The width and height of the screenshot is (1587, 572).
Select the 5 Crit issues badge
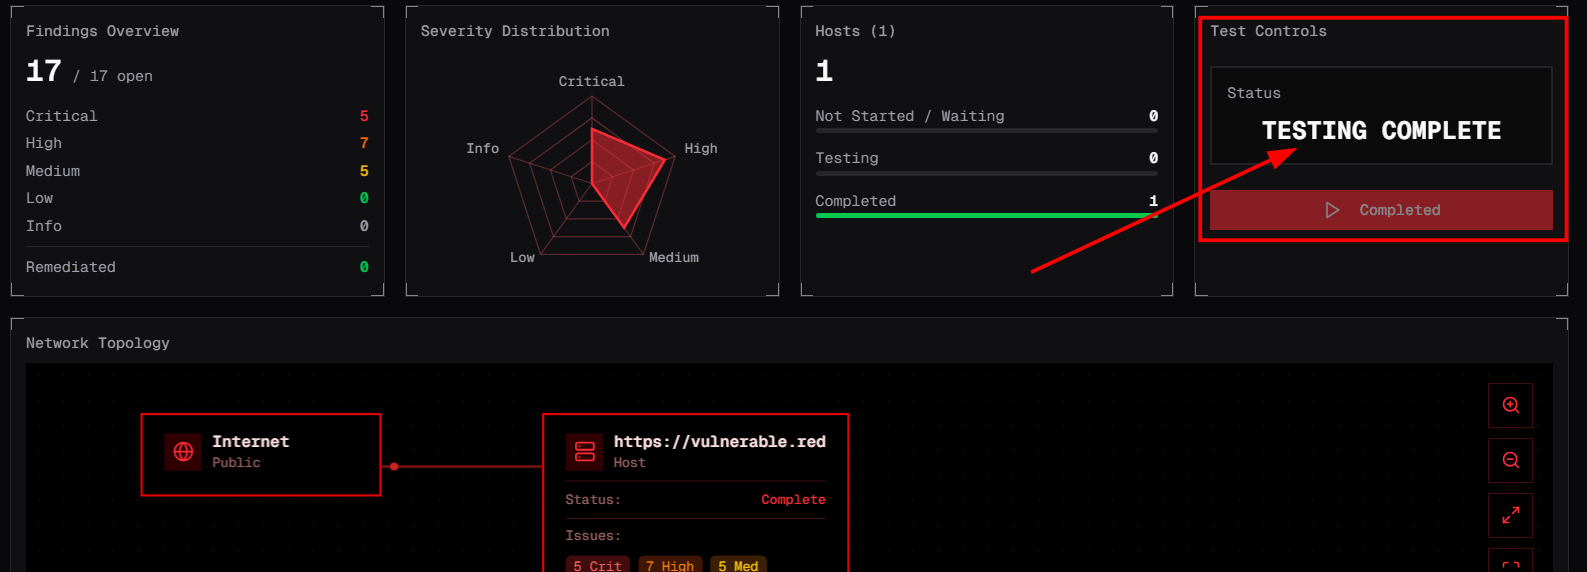[597, 565]
